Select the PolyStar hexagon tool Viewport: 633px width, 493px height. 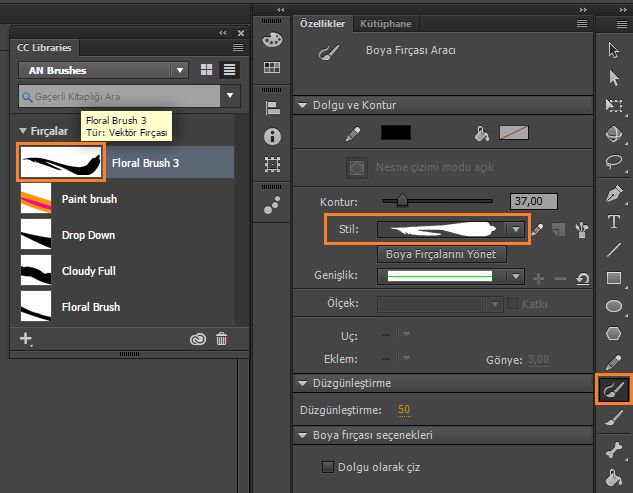(x=614, y=334)
